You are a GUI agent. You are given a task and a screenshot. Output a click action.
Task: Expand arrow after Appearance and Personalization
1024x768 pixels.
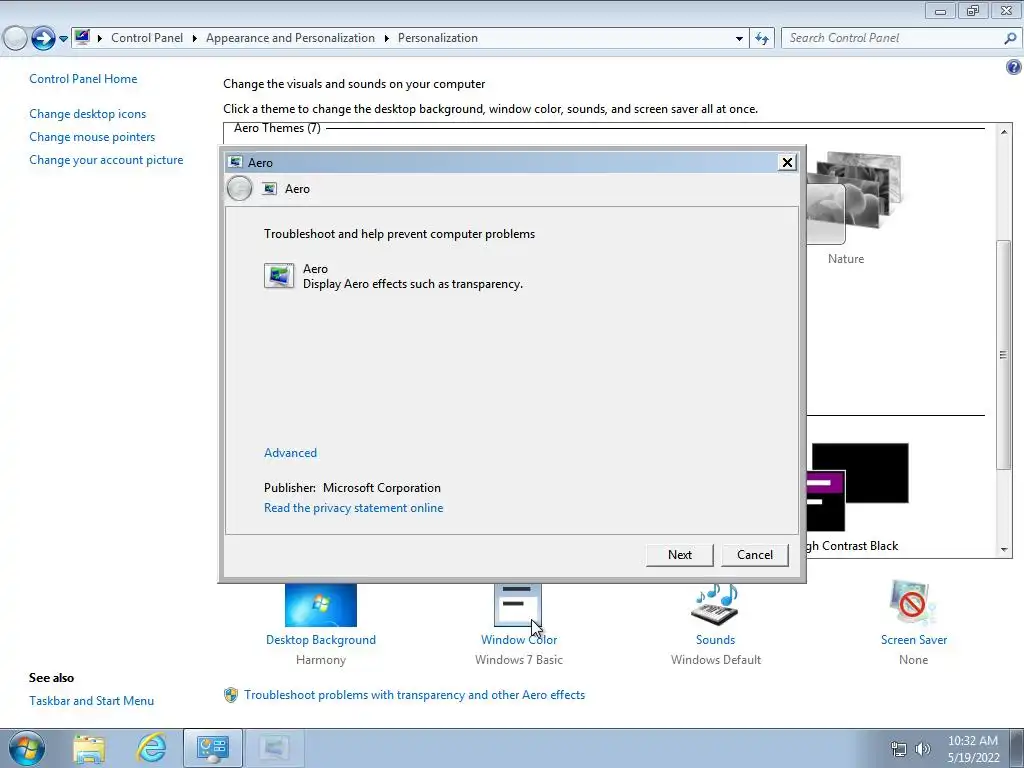(387, 39)
